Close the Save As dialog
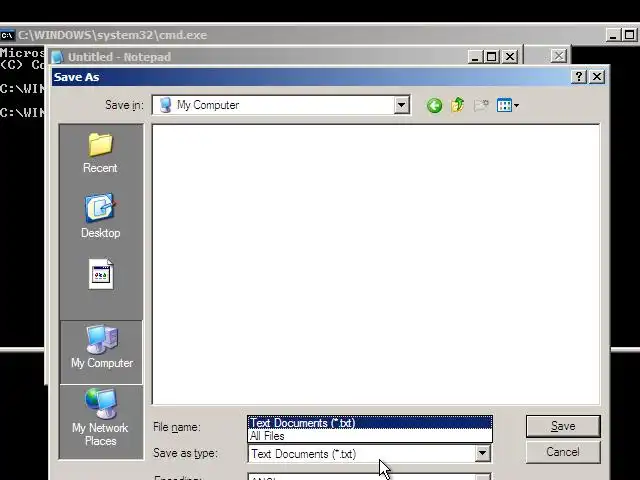Viewport: 640px width, 480px height. point(597,76)
